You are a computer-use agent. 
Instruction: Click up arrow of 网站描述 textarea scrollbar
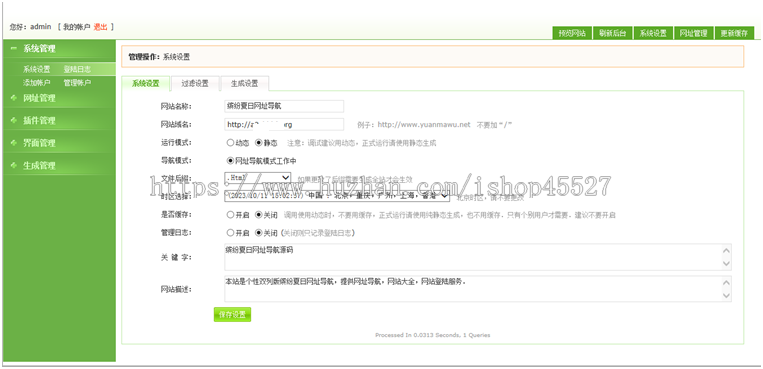click(x=727, y=283)
